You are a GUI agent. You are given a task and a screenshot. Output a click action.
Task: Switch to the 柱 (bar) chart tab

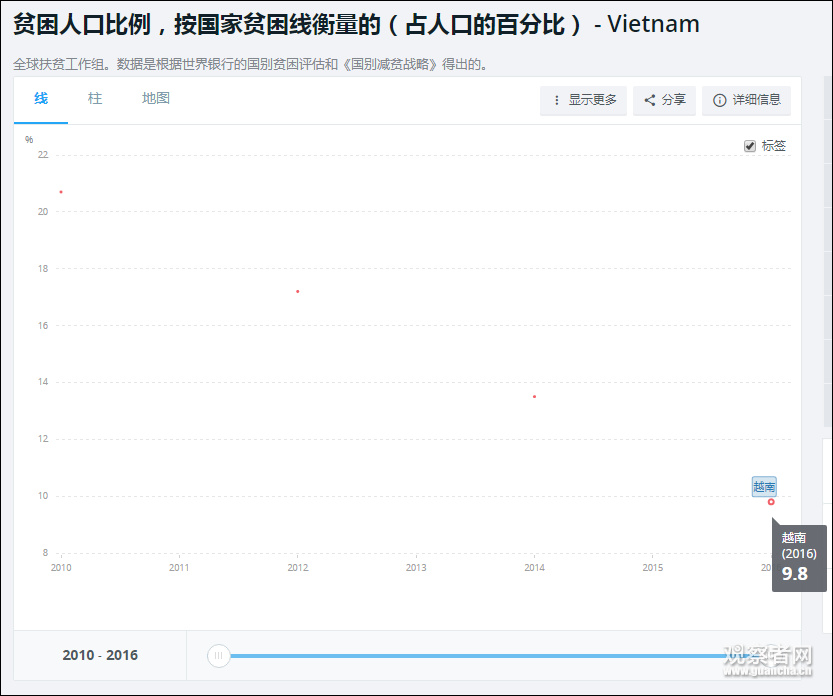point(95,99)
